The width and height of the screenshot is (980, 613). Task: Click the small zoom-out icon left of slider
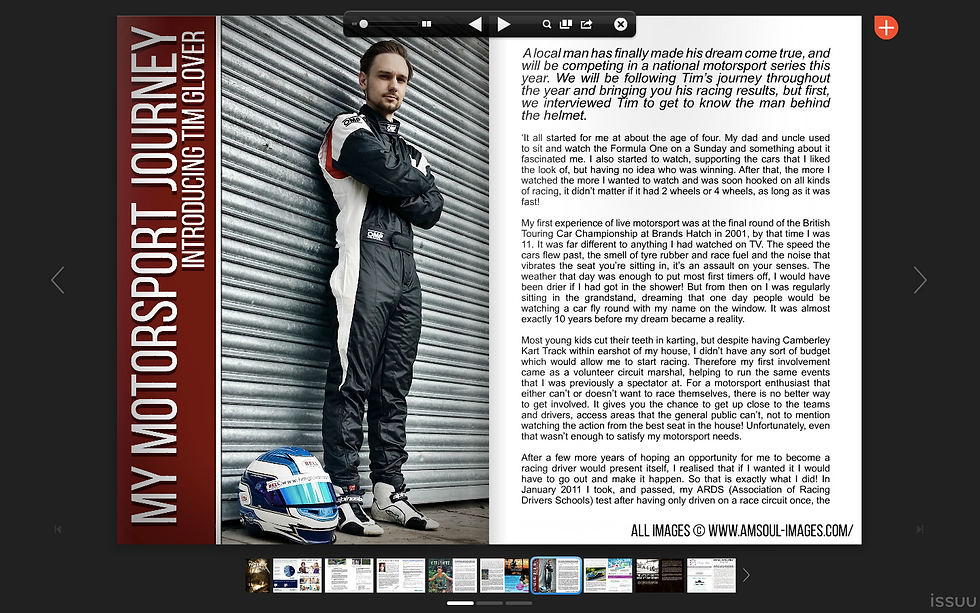(x=354, y=24)
